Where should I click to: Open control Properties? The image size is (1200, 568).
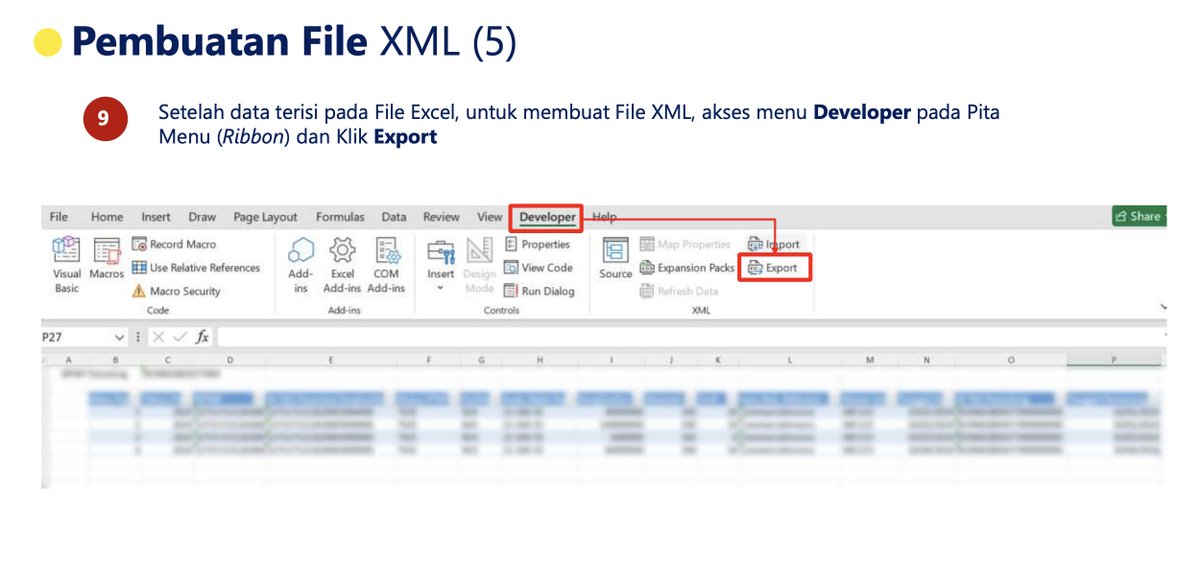click(x=537, y=244)
